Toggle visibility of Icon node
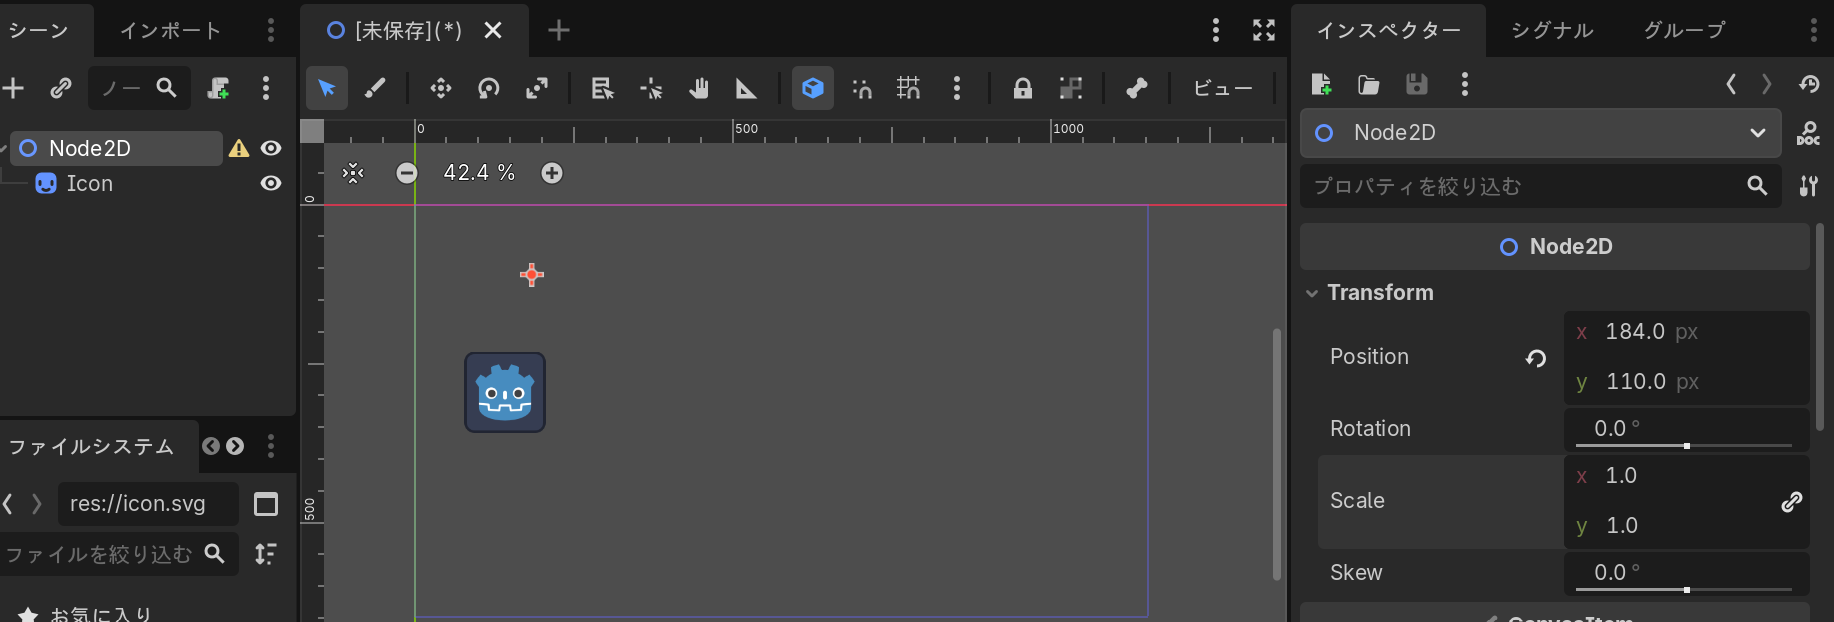 click(270, 183)
